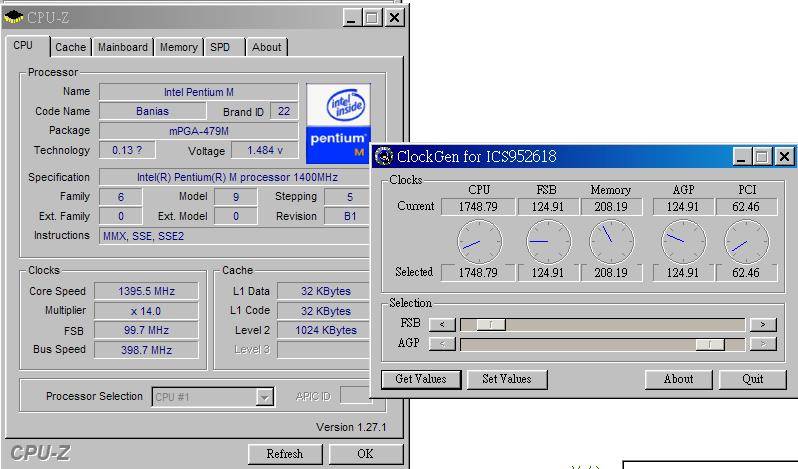Open the Cache tab in CPU-Z
The image size is (798, 469).
point(71,47)
